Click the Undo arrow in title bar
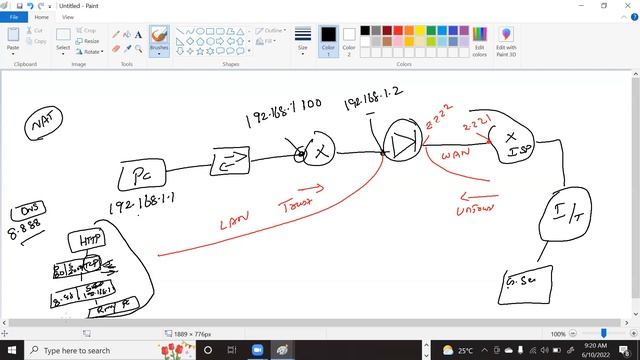The height and width of the screenshot is (360, 640). 30,6
